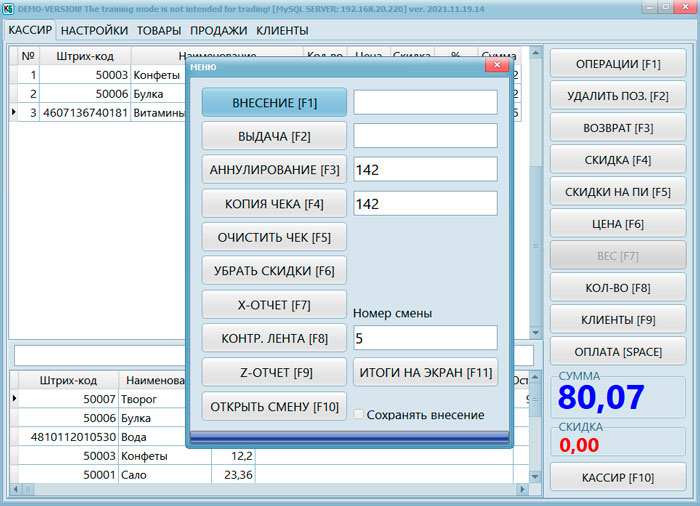
Task: Click the ВЫДАЧА [F2] button
Action: point(274,136)
